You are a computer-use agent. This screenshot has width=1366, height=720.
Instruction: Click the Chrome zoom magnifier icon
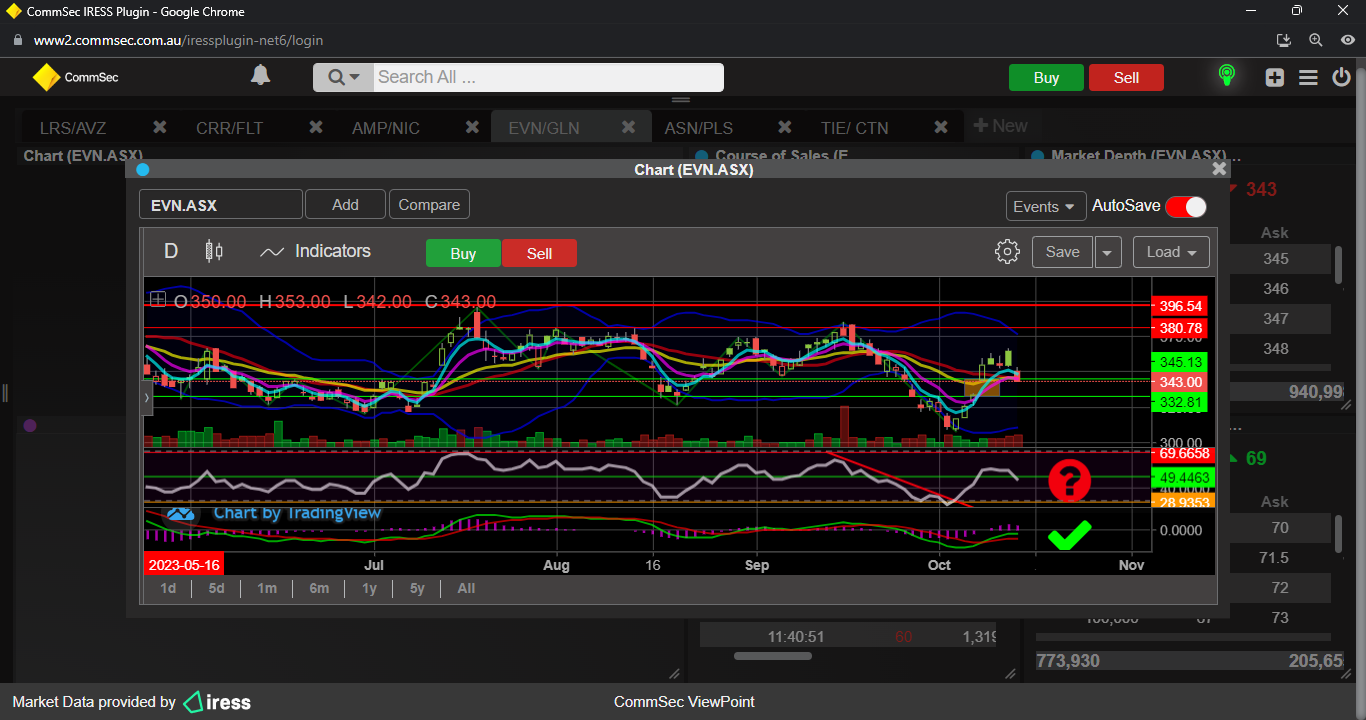[1316, 40]
